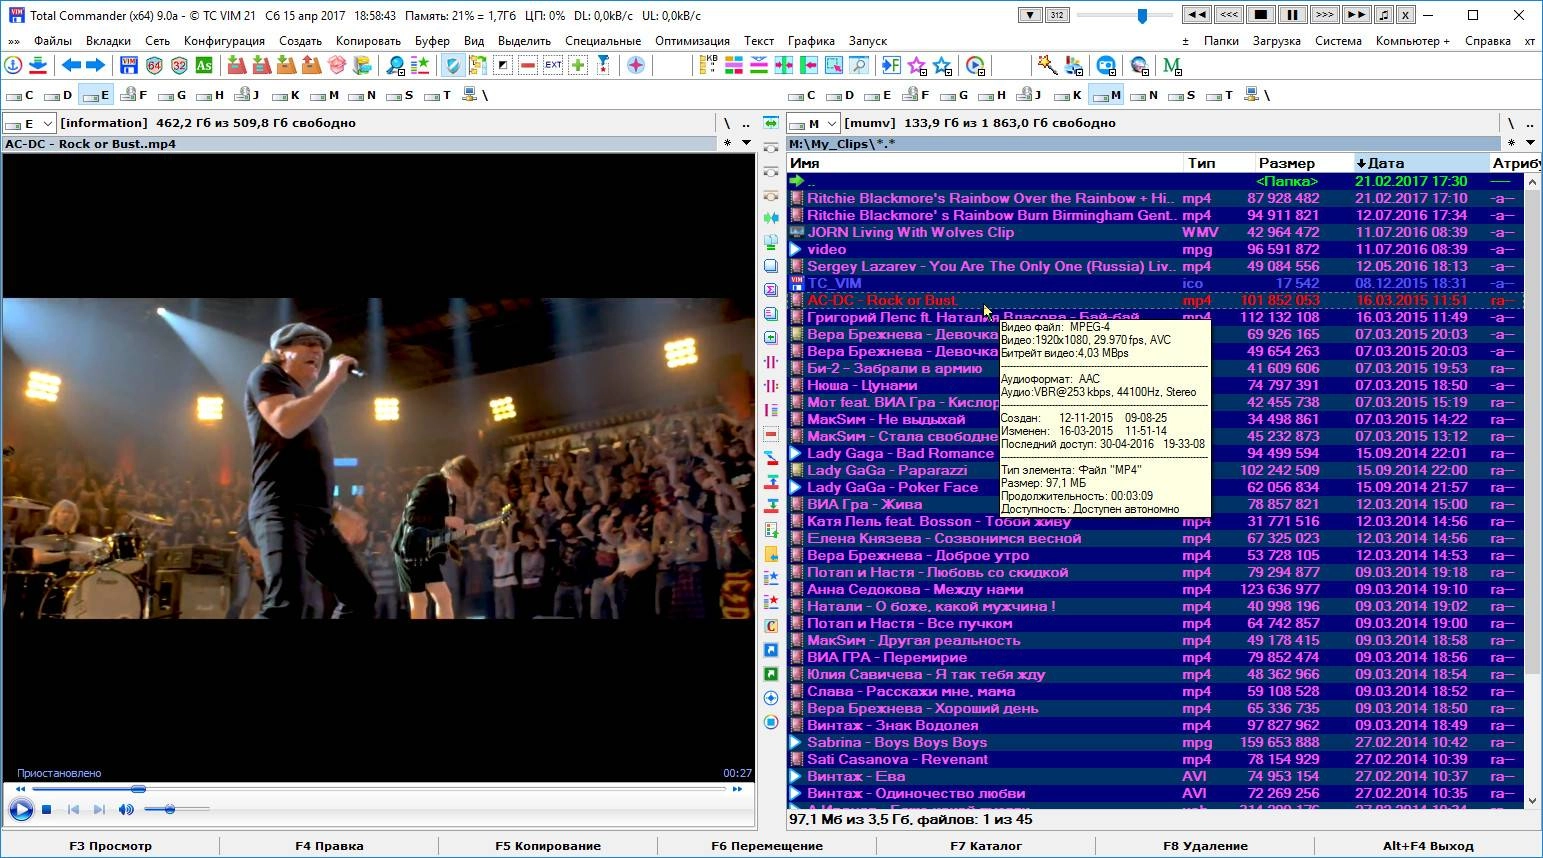Open left panel history down arrow
The width and height of the screenshot is (1543, 858).
coord(746,143)
